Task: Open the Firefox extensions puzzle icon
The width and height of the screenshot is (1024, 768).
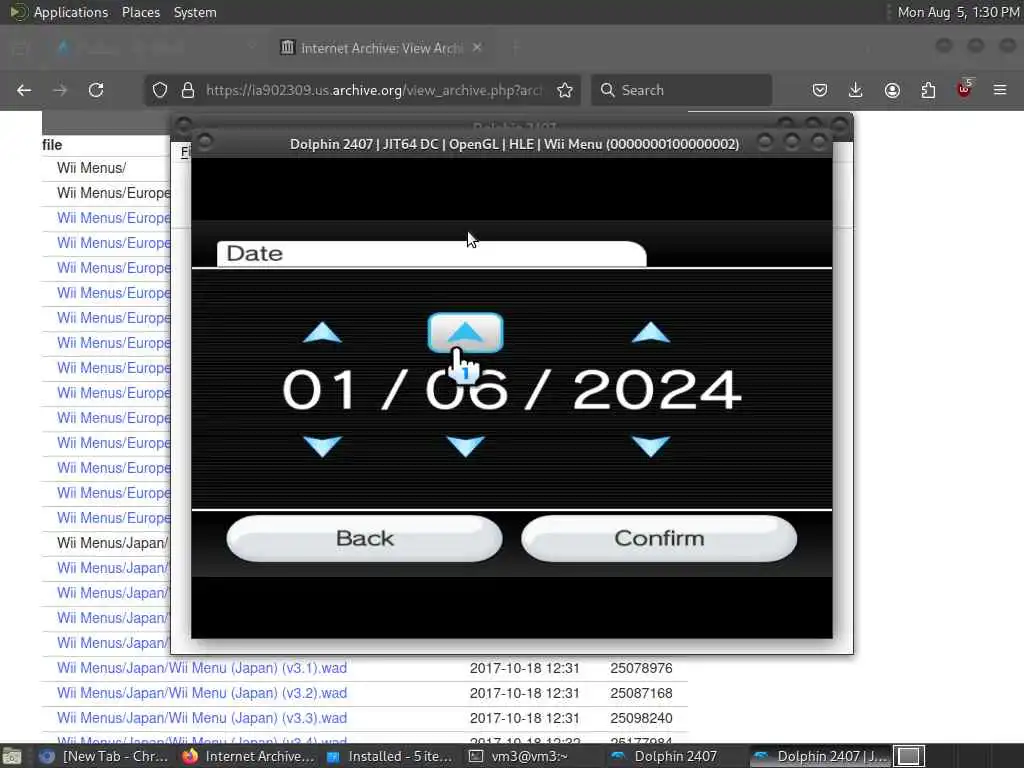Action: pos(928,90)
